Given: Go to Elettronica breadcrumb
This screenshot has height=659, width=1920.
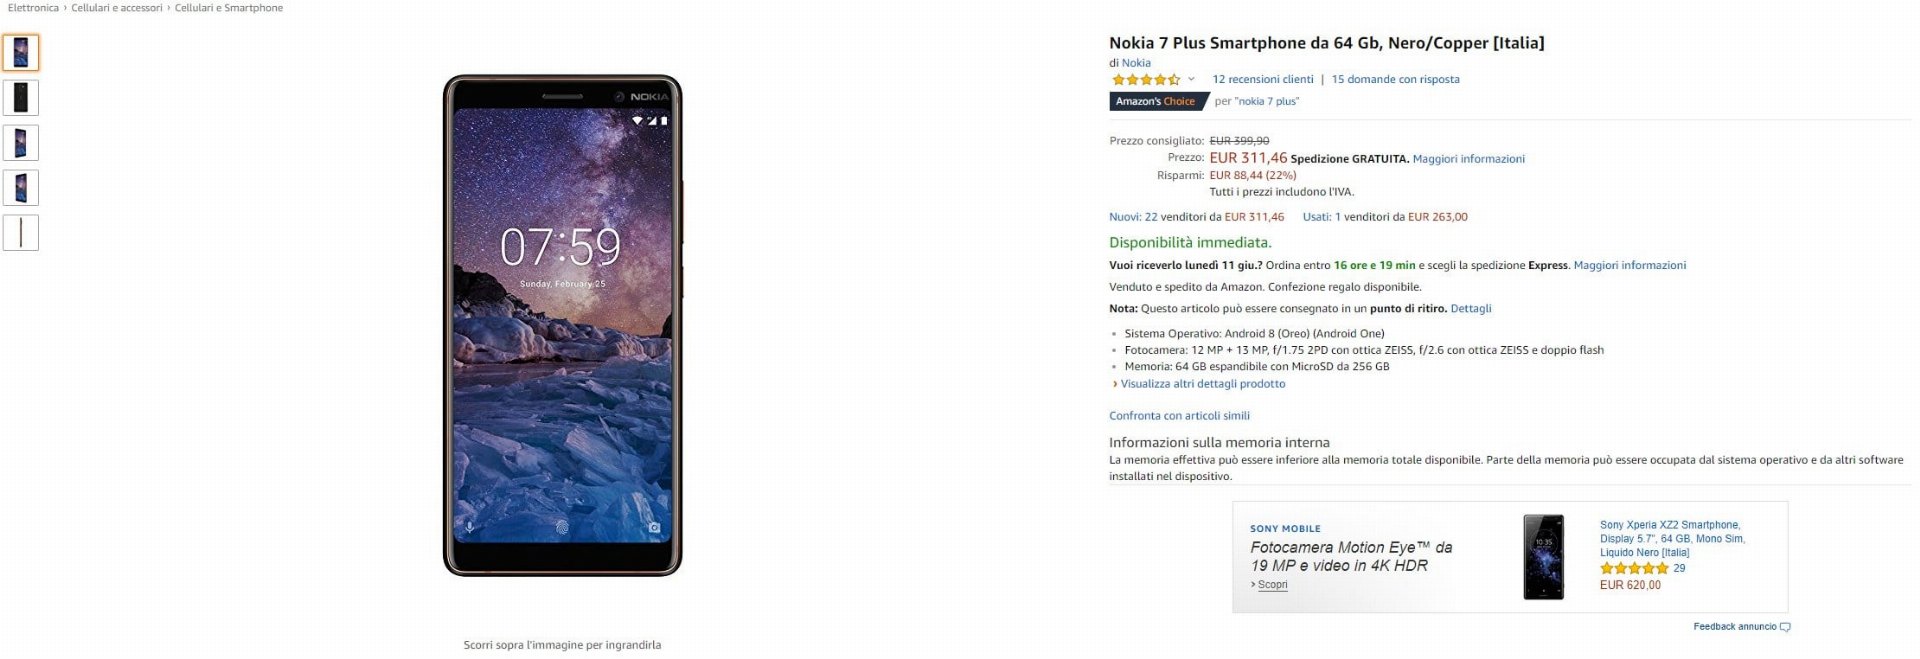Looking at the screenshot, I should point(33,8).
